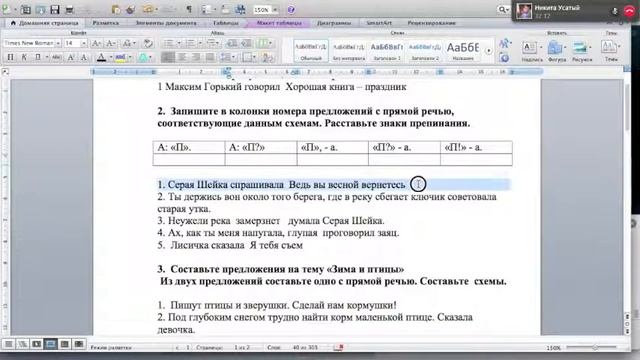Open the font color dropdown arrow
Viewport: 640px width, 360px height.
(x=111, y=57)
